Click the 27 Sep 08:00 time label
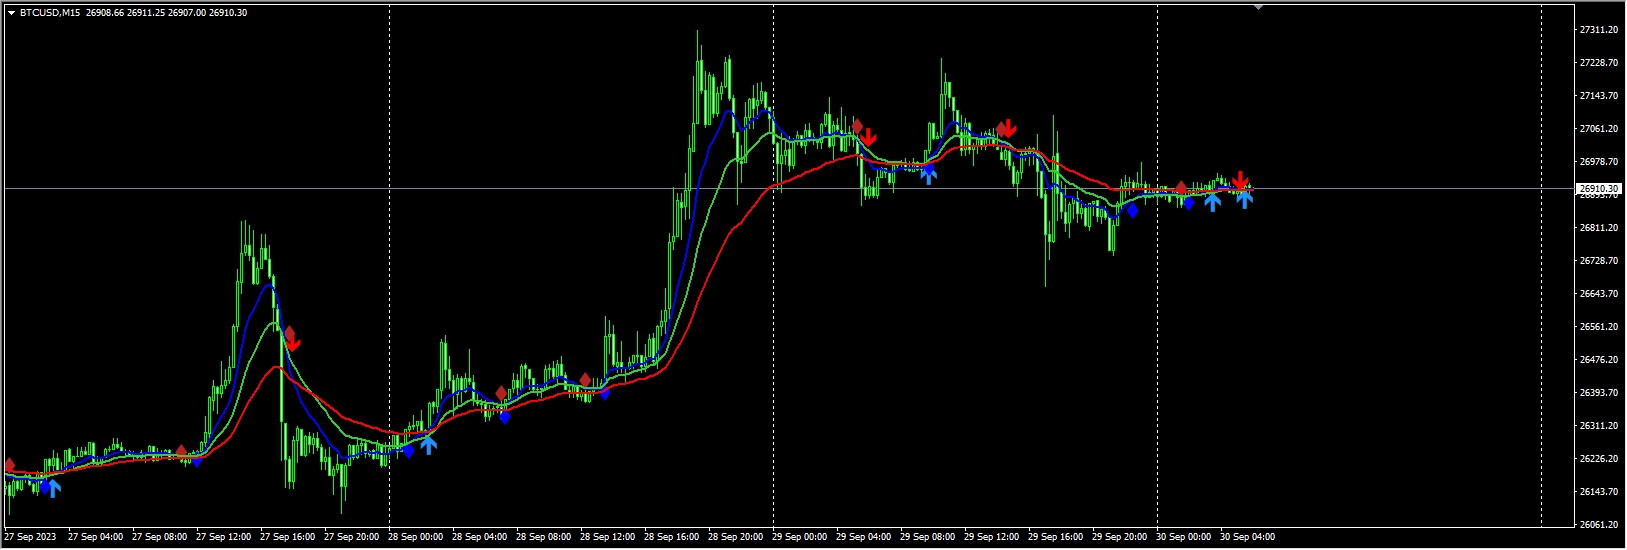This screenshot has height=550, width=1627. coord(159,537)
